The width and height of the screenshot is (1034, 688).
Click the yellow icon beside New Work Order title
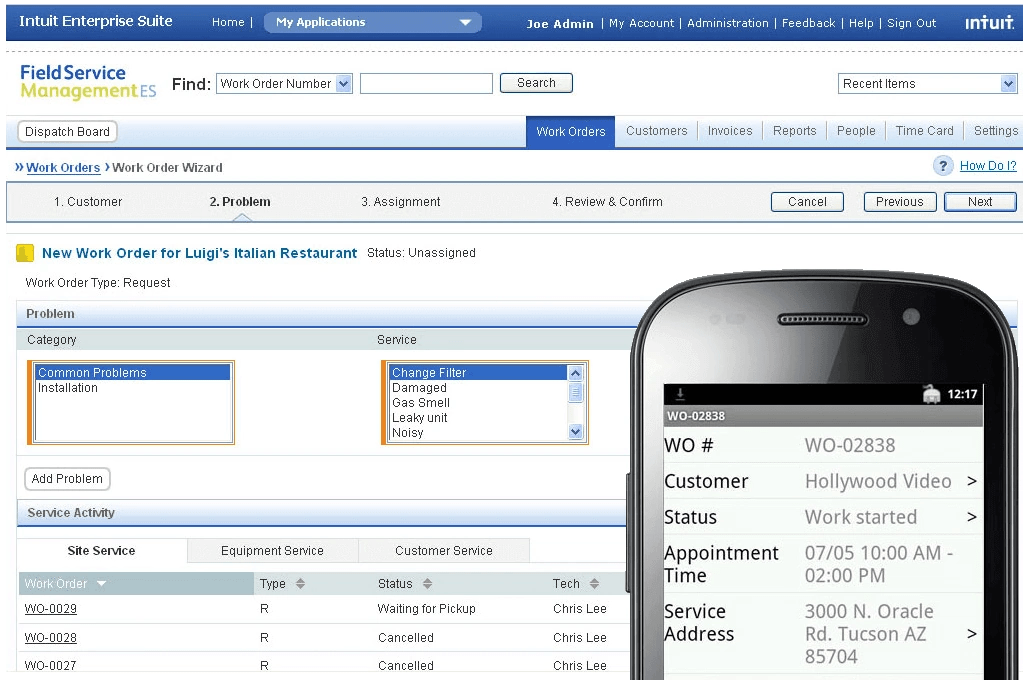click(24, 253)
